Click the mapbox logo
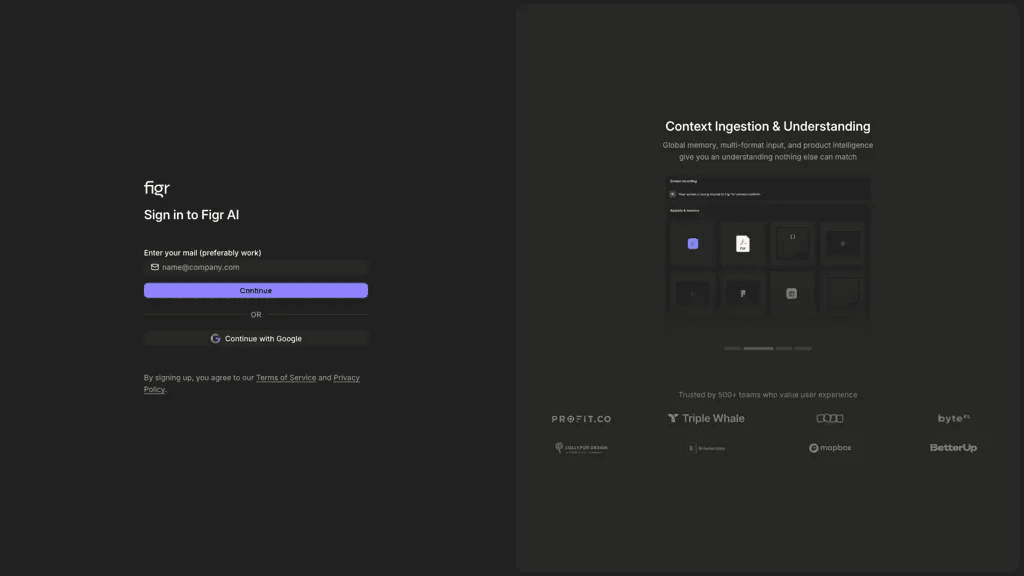Screen dimensions: 1024x576 coord(830,448)
